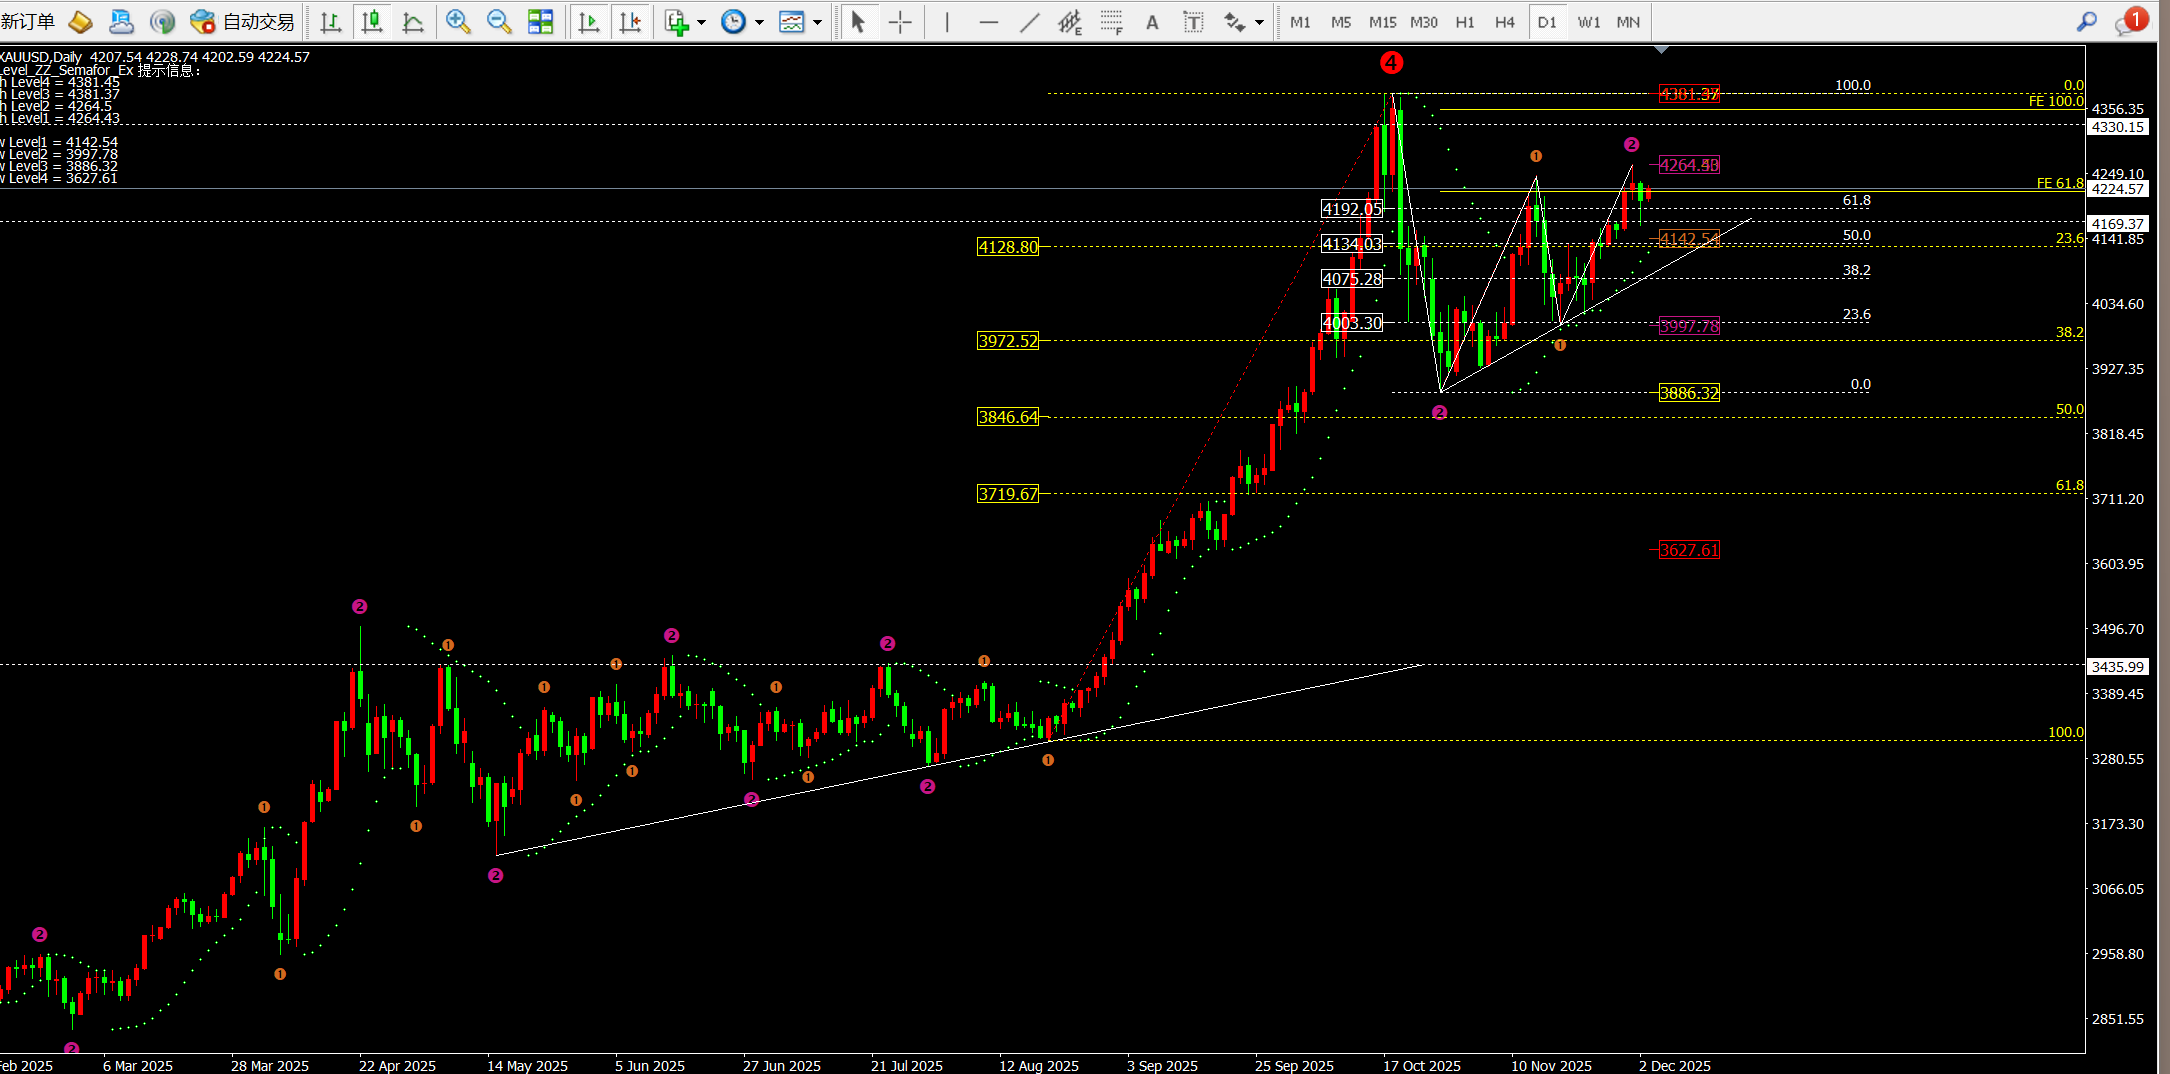Screen dimensions: 2170x1074
Task: Click the 自动交易 auto trading button
Action: click(244, 22)
